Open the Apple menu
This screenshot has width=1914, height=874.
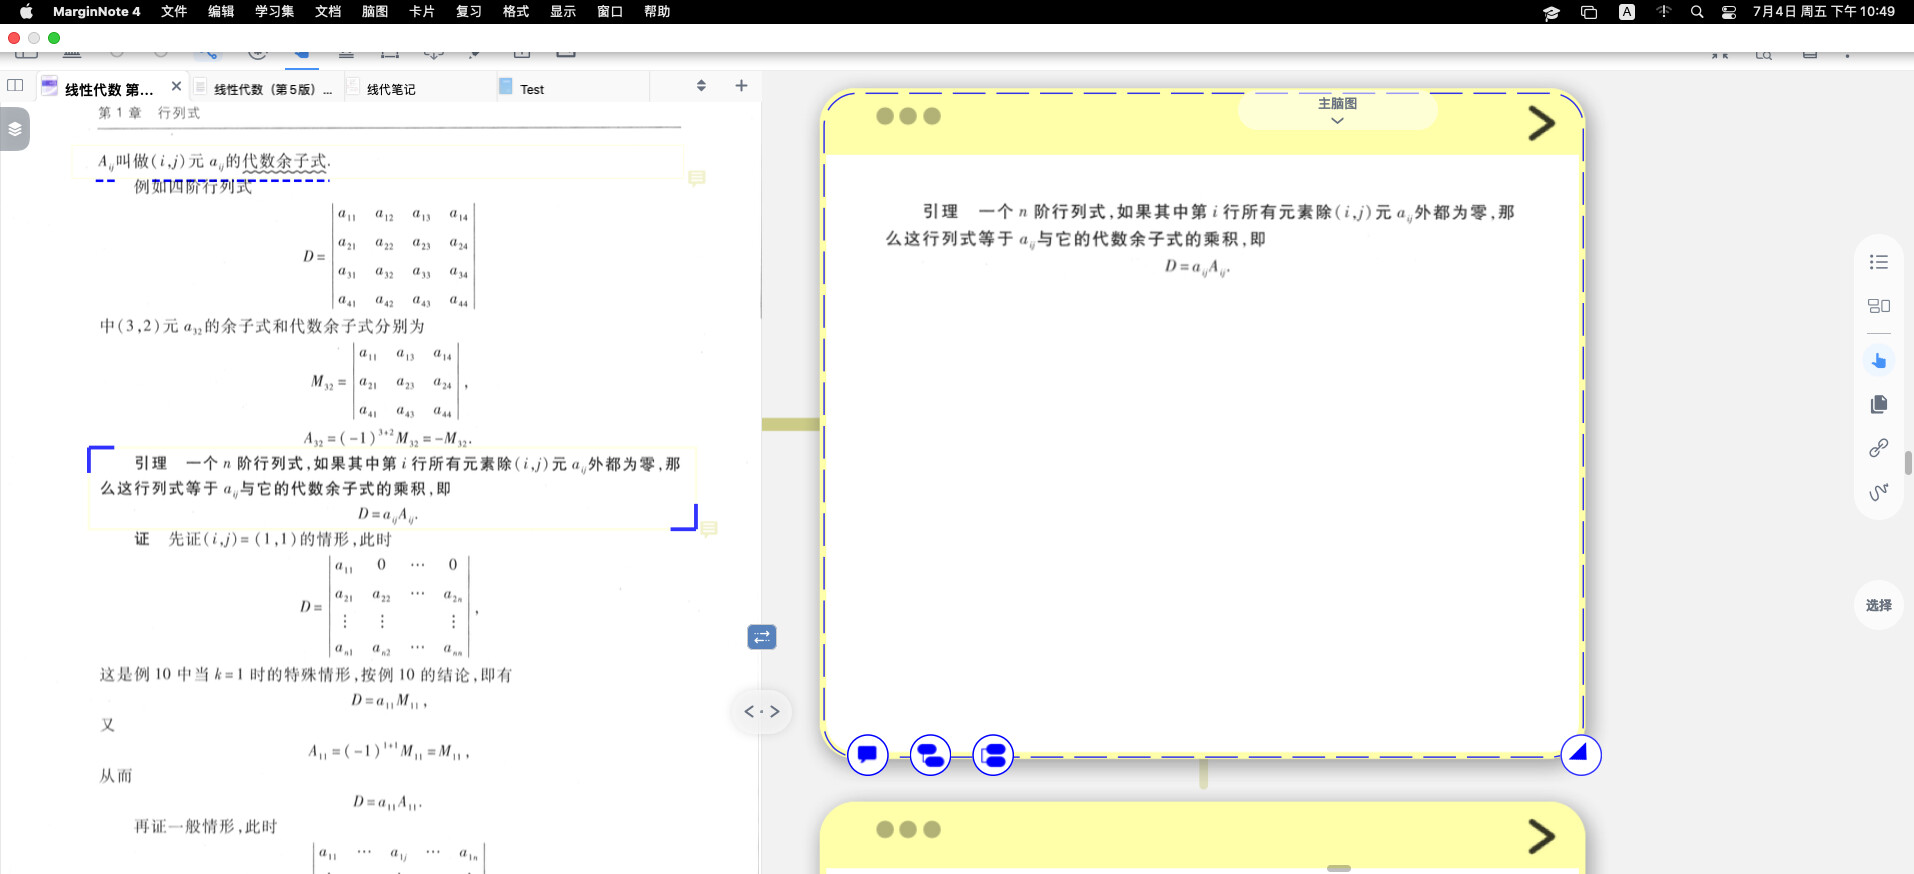[x=26, y=11]
